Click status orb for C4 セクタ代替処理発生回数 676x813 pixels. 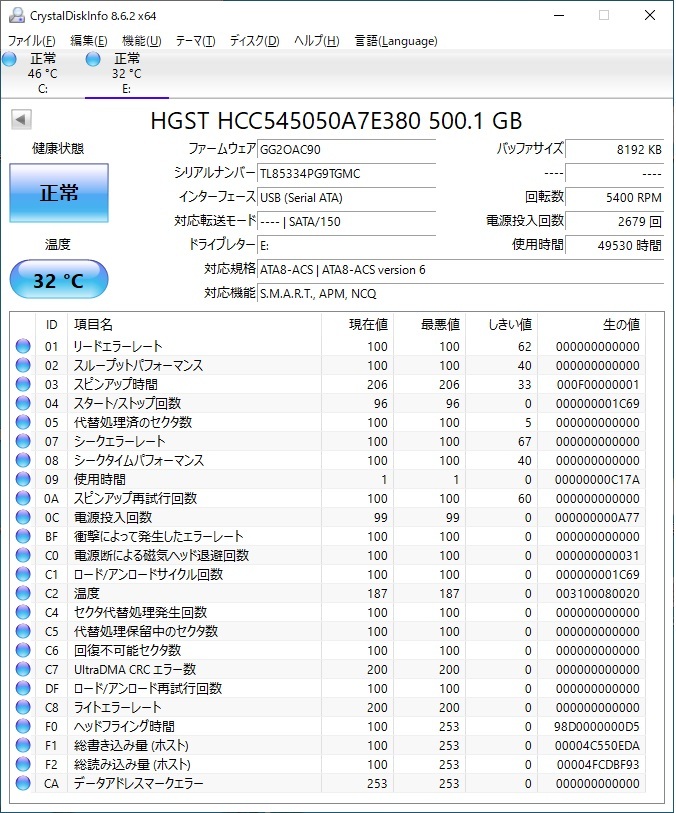tap(23, 612)
